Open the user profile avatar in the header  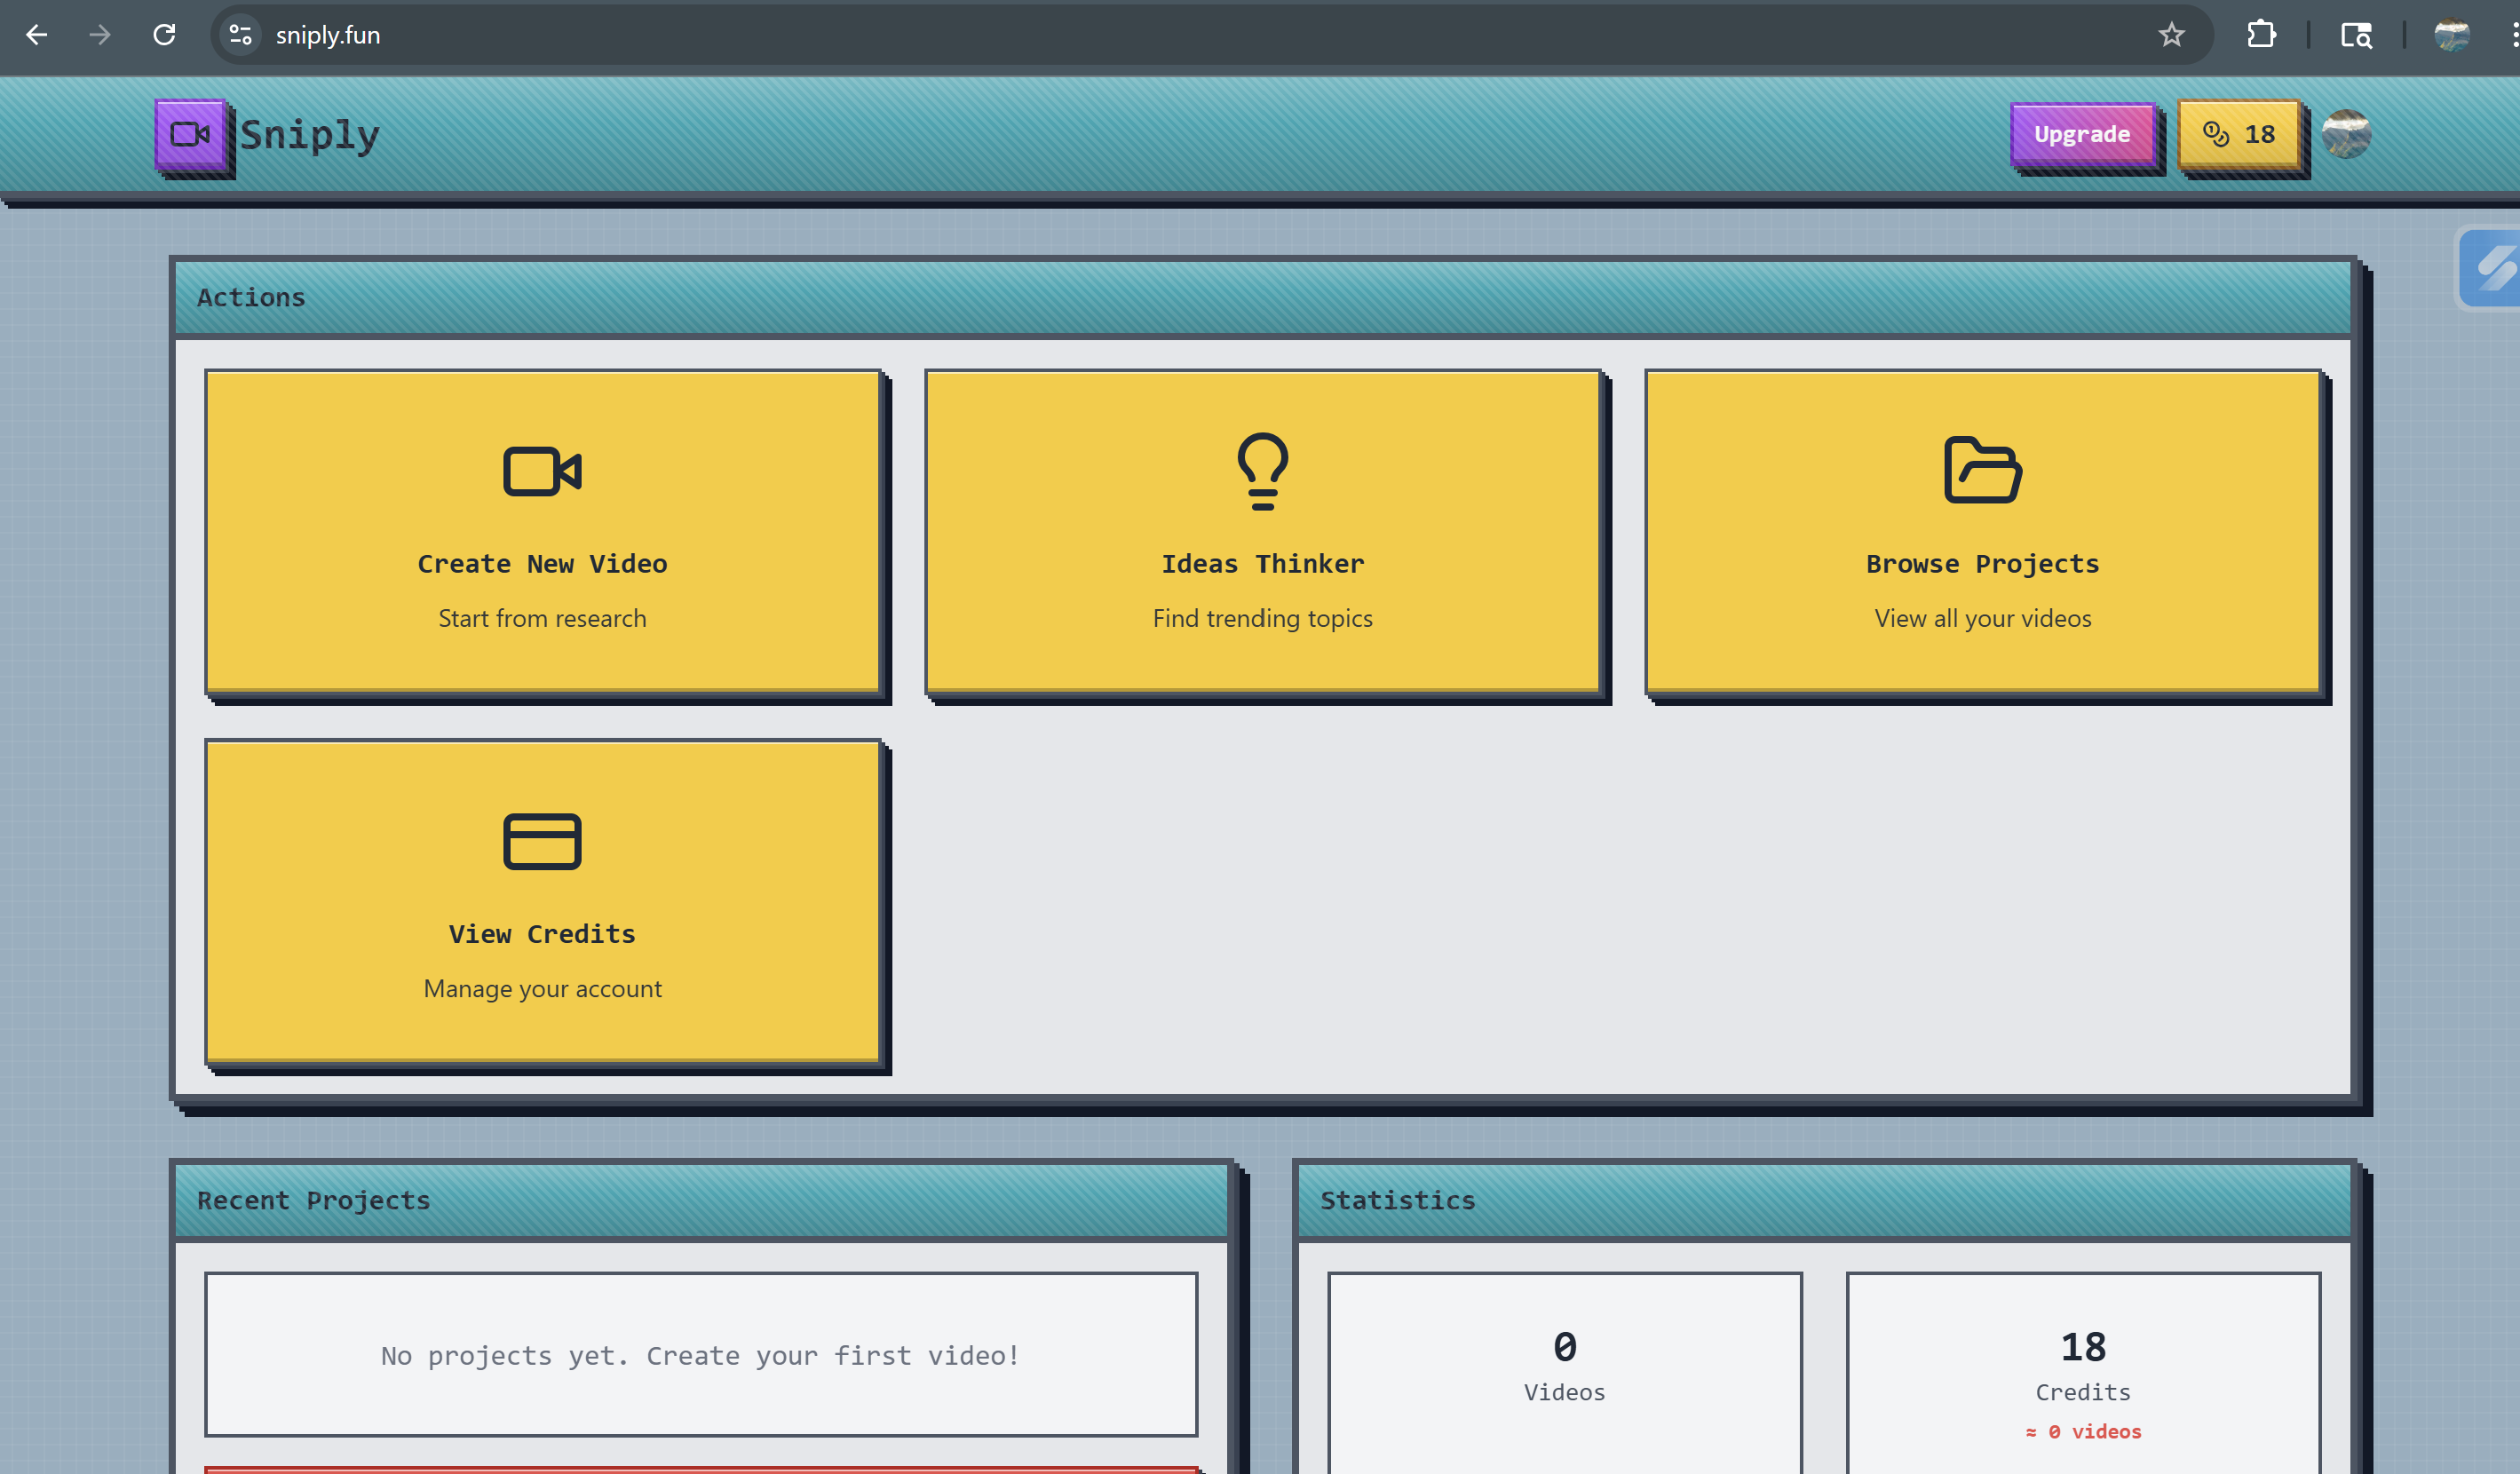[2345, 134]
